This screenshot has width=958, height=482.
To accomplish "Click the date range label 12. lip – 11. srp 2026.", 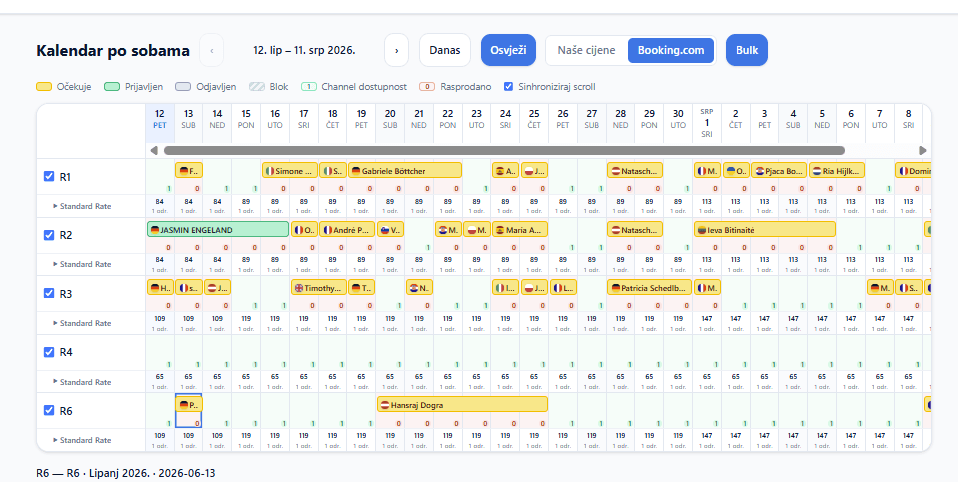I will point(304,50).
